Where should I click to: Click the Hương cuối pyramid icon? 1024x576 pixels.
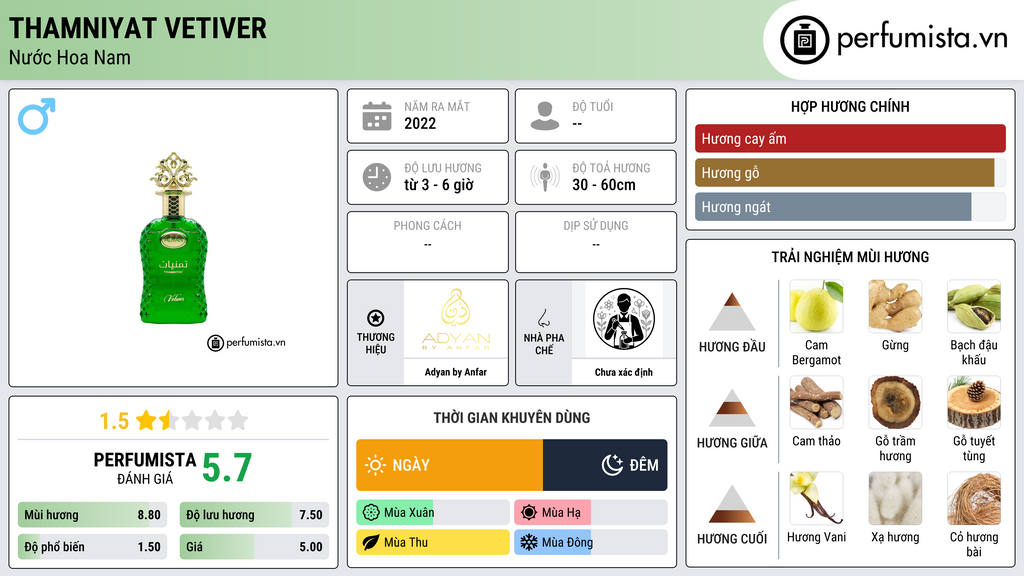point(732,504)
